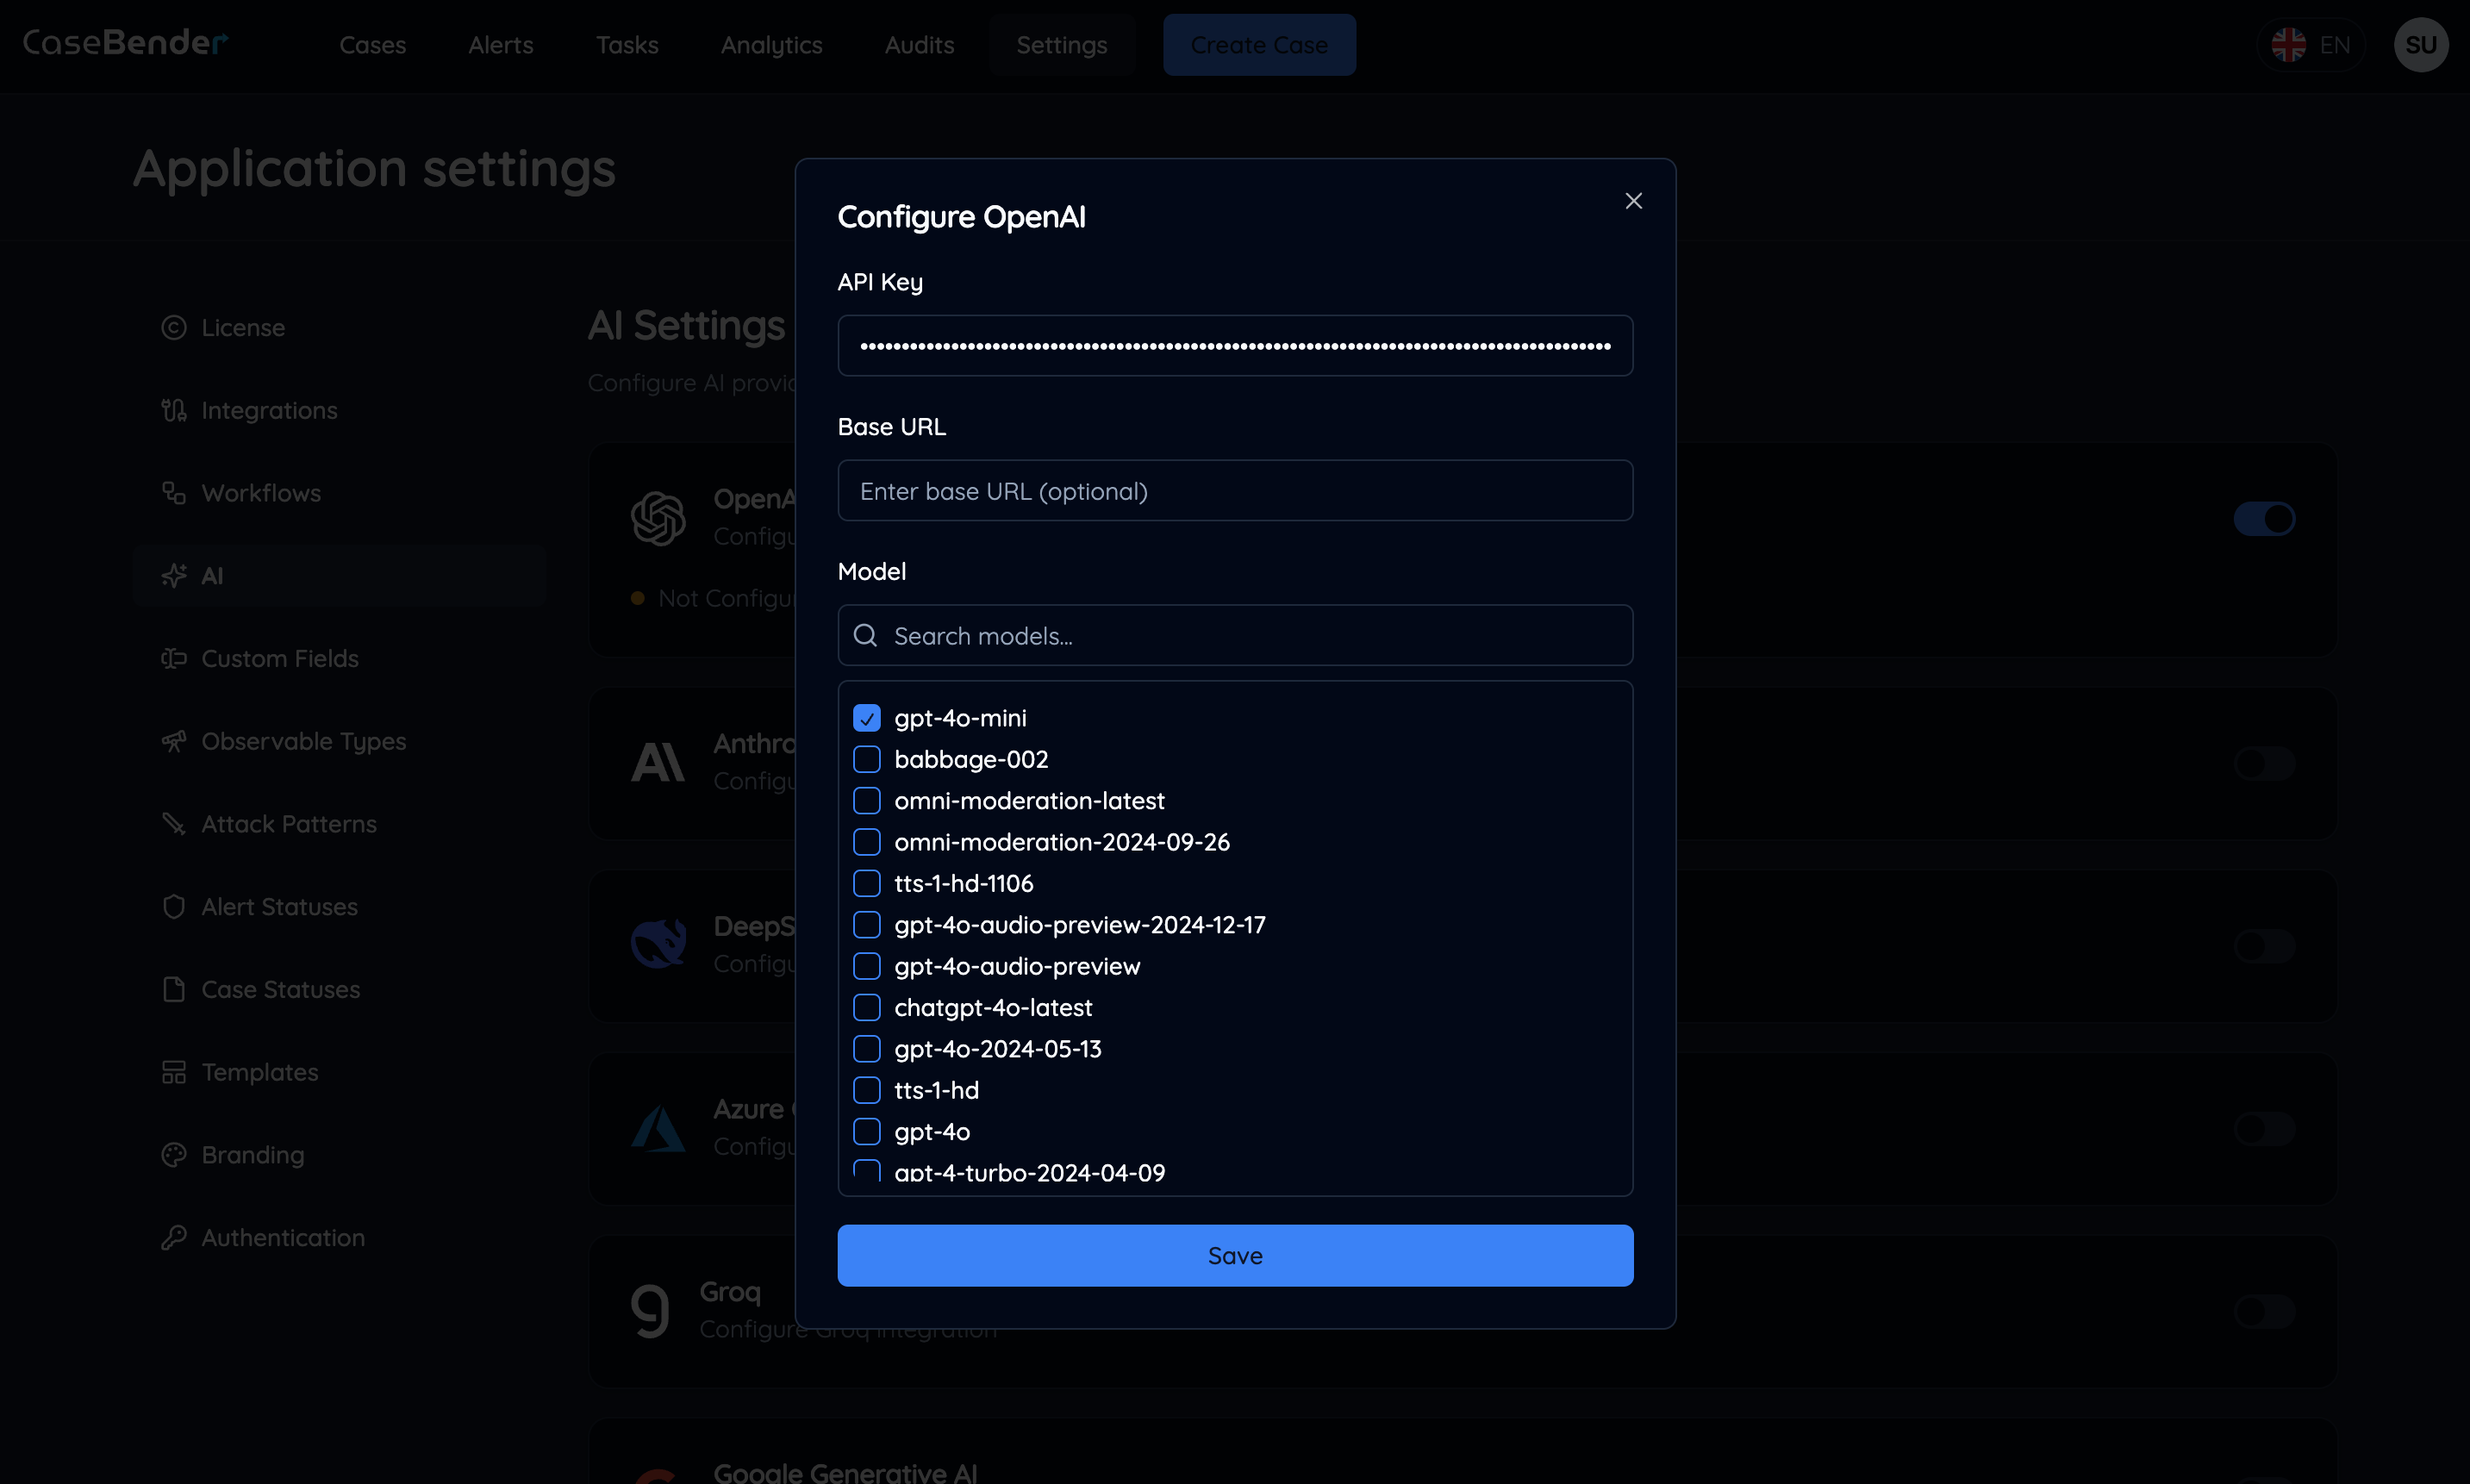Viewport: 2470px width, 1484px height.
Task: Click the Custom Fields sidebar icon
Action: point(174,658)
